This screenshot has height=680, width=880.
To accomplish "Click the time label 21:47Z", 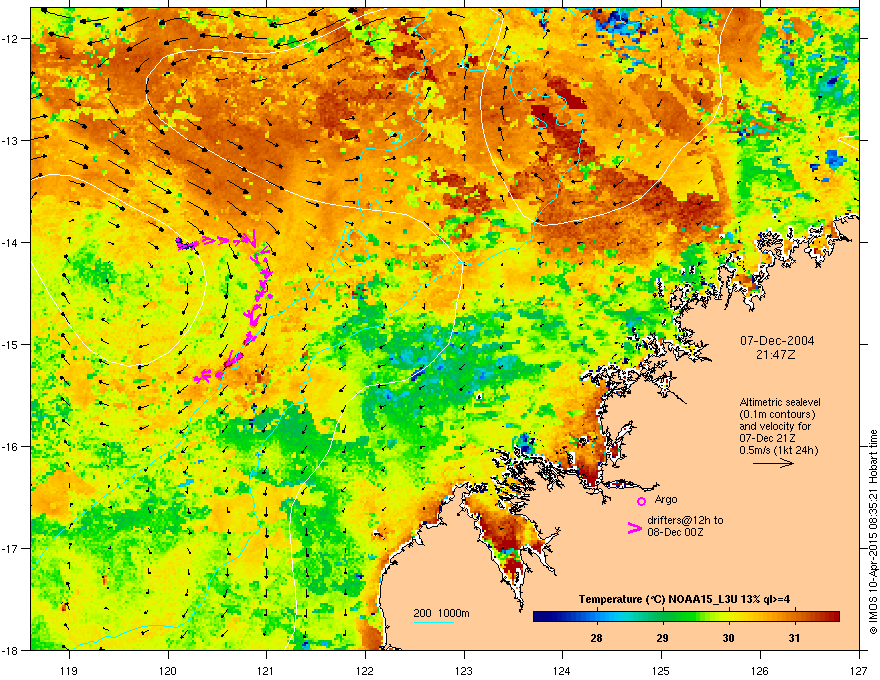I will pyautogui.click(x=776, y=355).
